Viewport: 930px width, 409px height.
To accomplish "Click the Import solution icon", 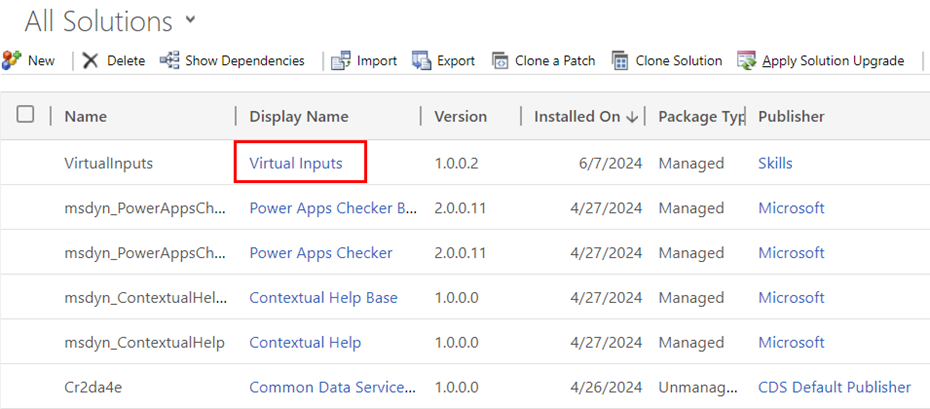I will (341, 61).
